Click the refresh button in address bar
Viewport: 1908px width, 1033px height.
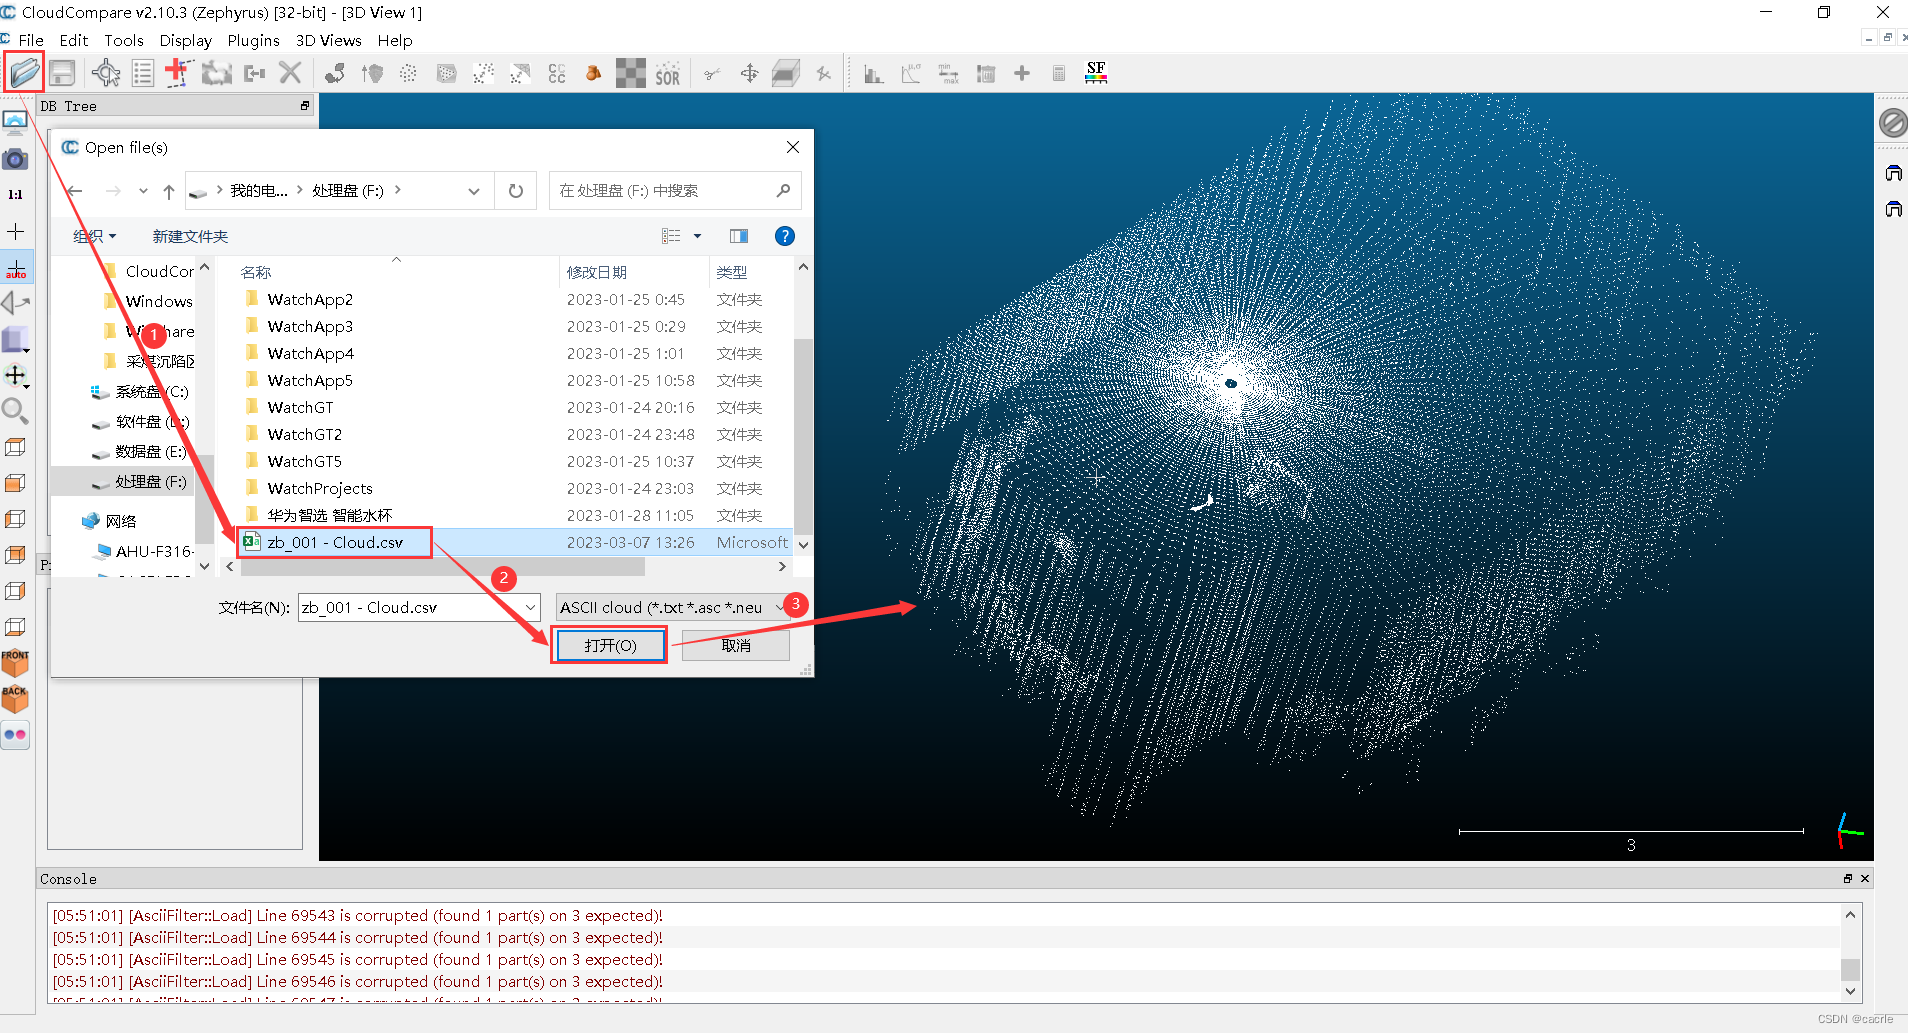click(x=515, y=191)
